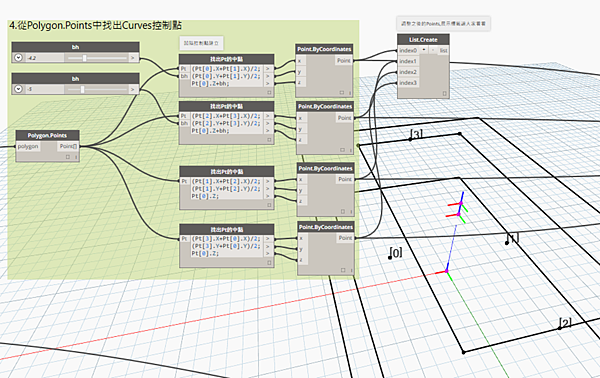Click the minus button on List.Create node
Viewport: 600px width, 378px height.
pos(433,50)
